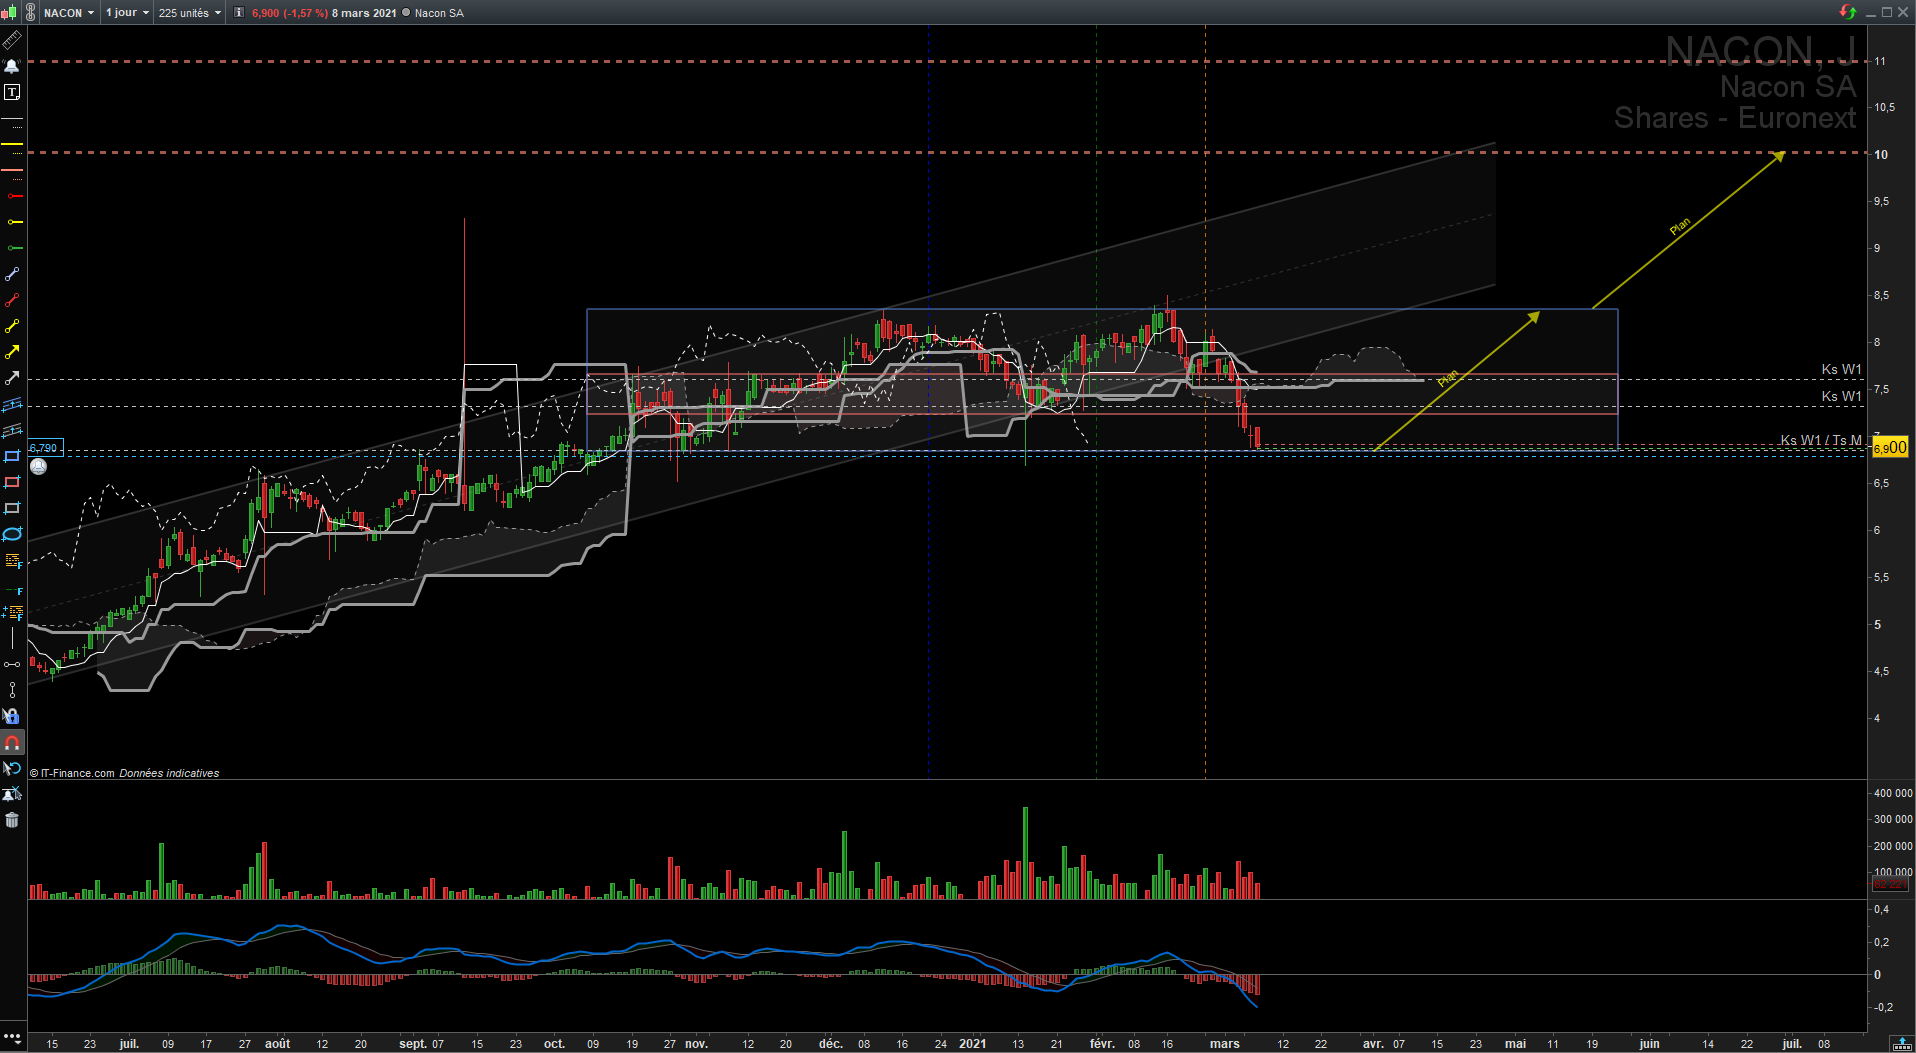Image resolution: width=1916 pixels, height=1053 pixels.
Task: Open the IT-Finance.com link
Action: pos(77,773)
